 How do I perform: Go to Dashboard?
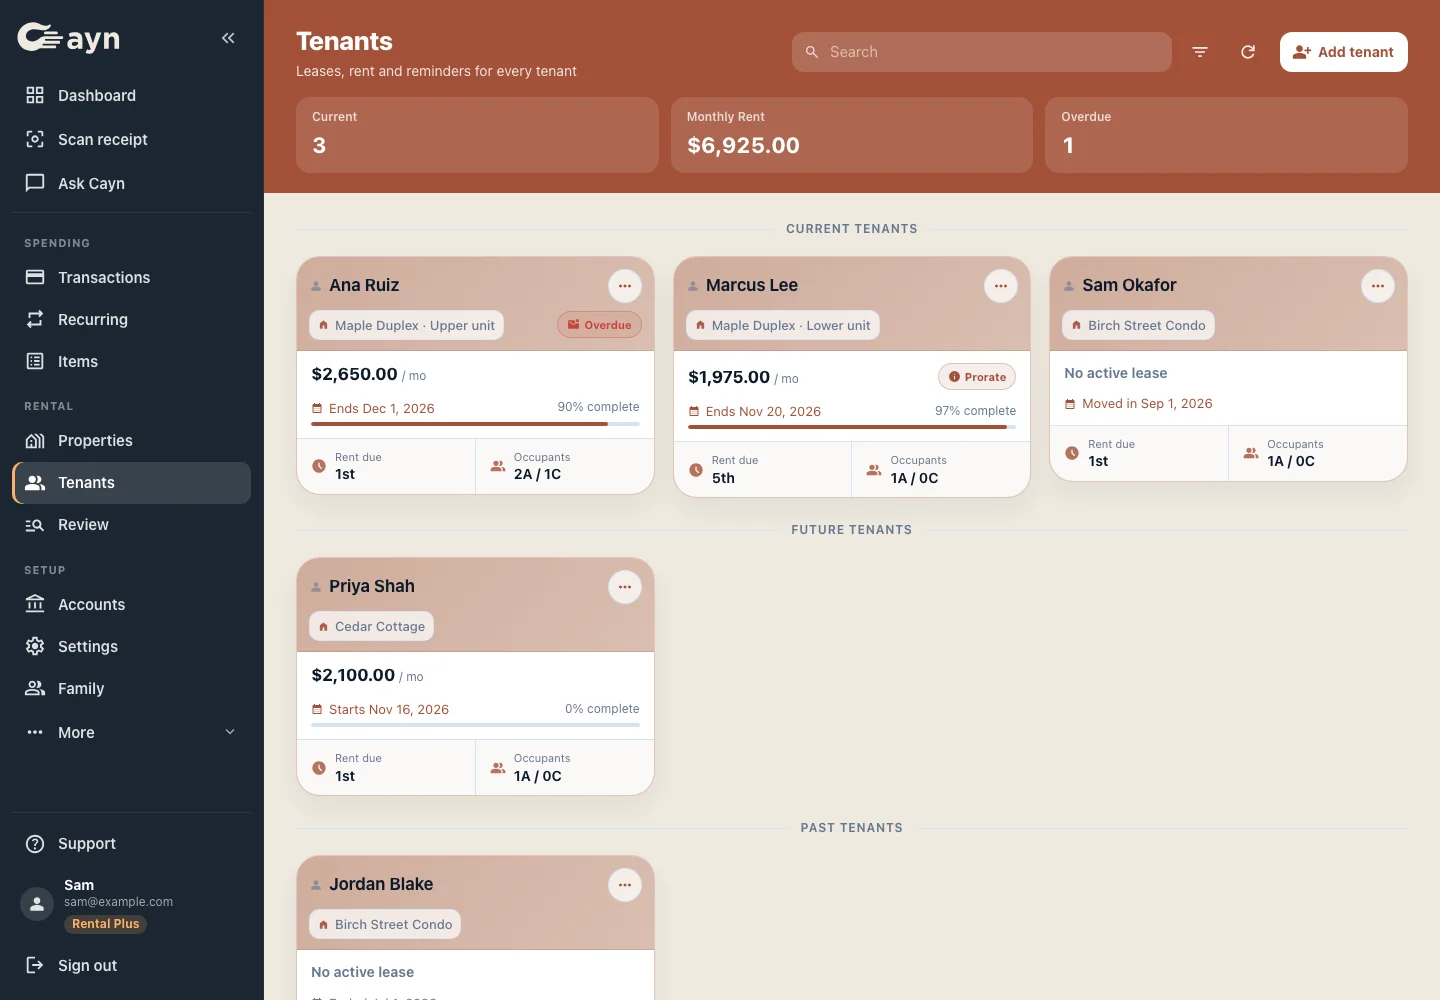132,95
